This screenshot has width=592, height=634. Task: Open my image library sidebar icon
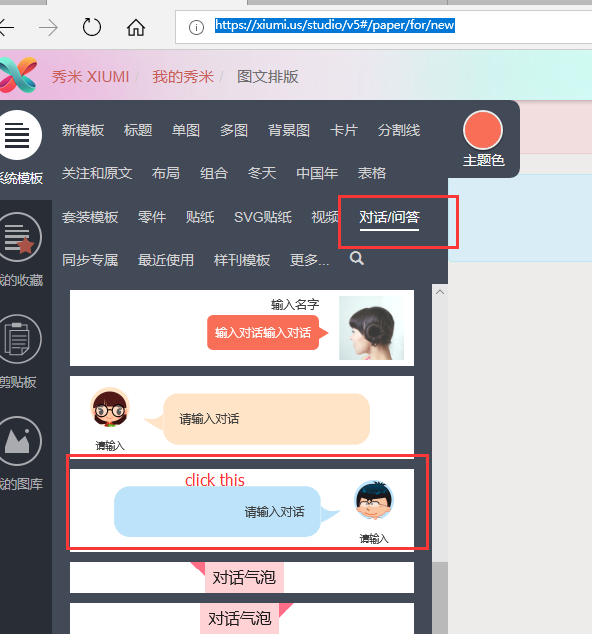19,441
